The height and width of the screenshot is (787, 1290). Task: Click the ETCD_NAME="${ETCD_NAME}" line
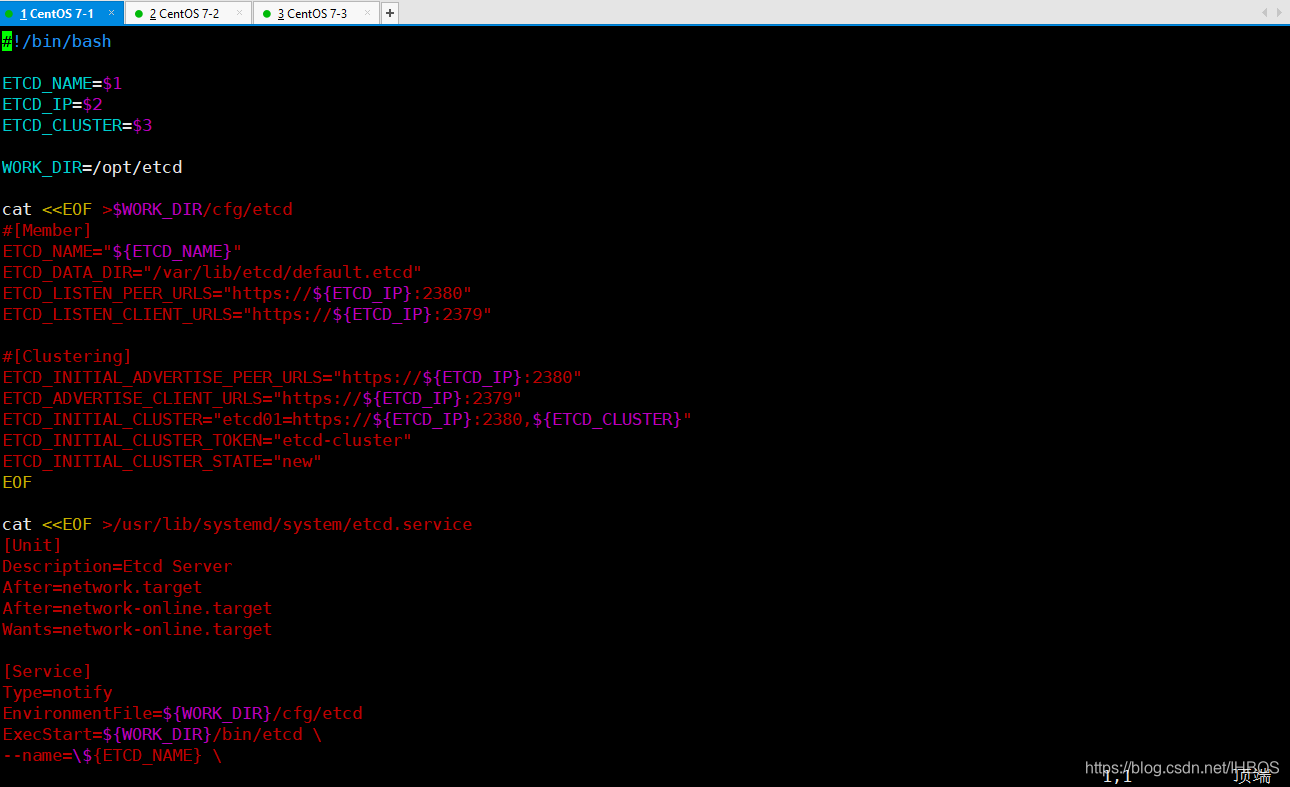tap(122, 251)
